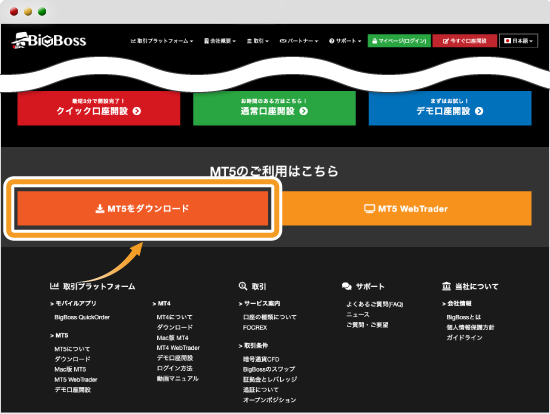Open the ログイン方法 footer link

pos(175,368)
